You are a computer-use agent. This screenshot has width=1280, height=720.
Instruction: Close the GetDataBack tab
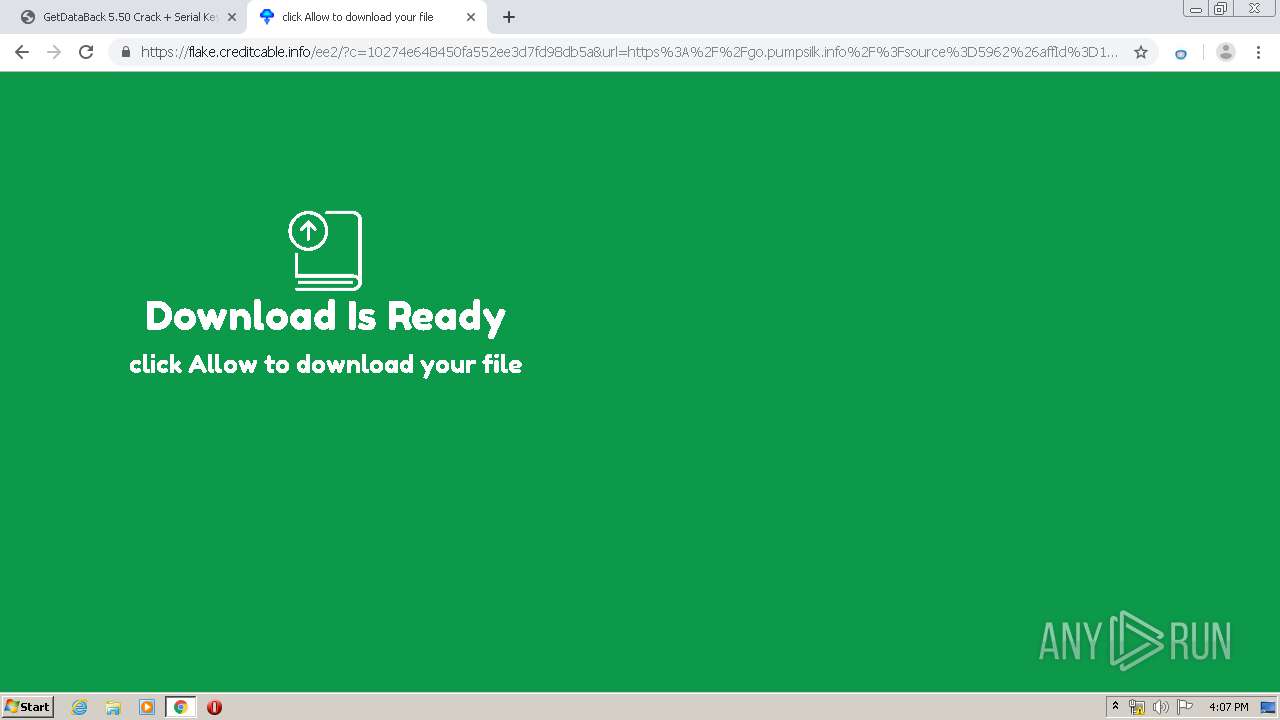(231, 17)
